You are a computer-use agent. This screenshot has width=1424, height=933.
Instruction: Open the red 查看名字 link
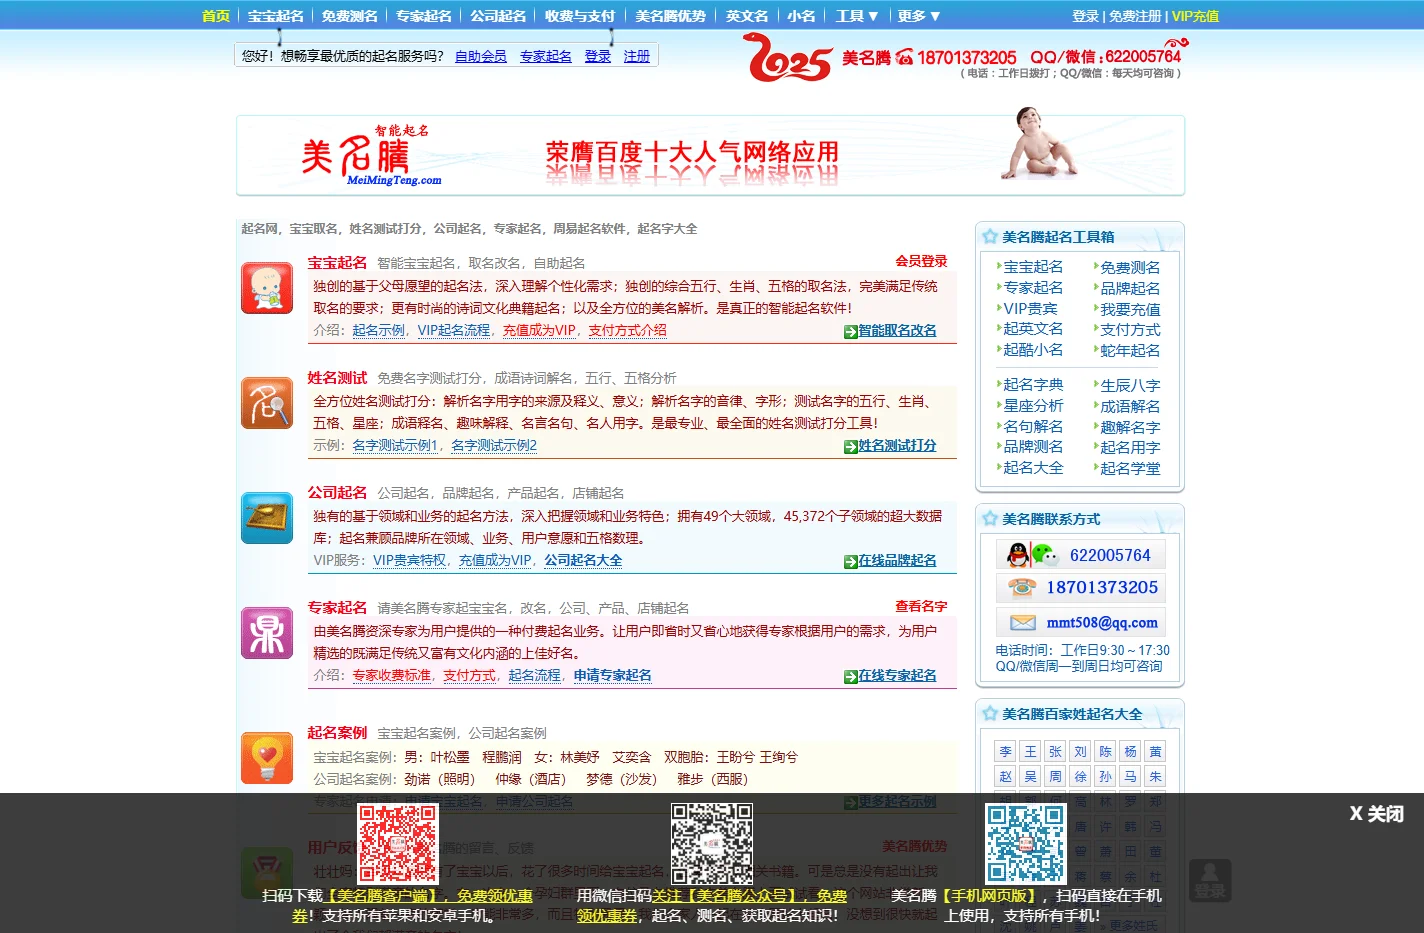pos(921,606)
